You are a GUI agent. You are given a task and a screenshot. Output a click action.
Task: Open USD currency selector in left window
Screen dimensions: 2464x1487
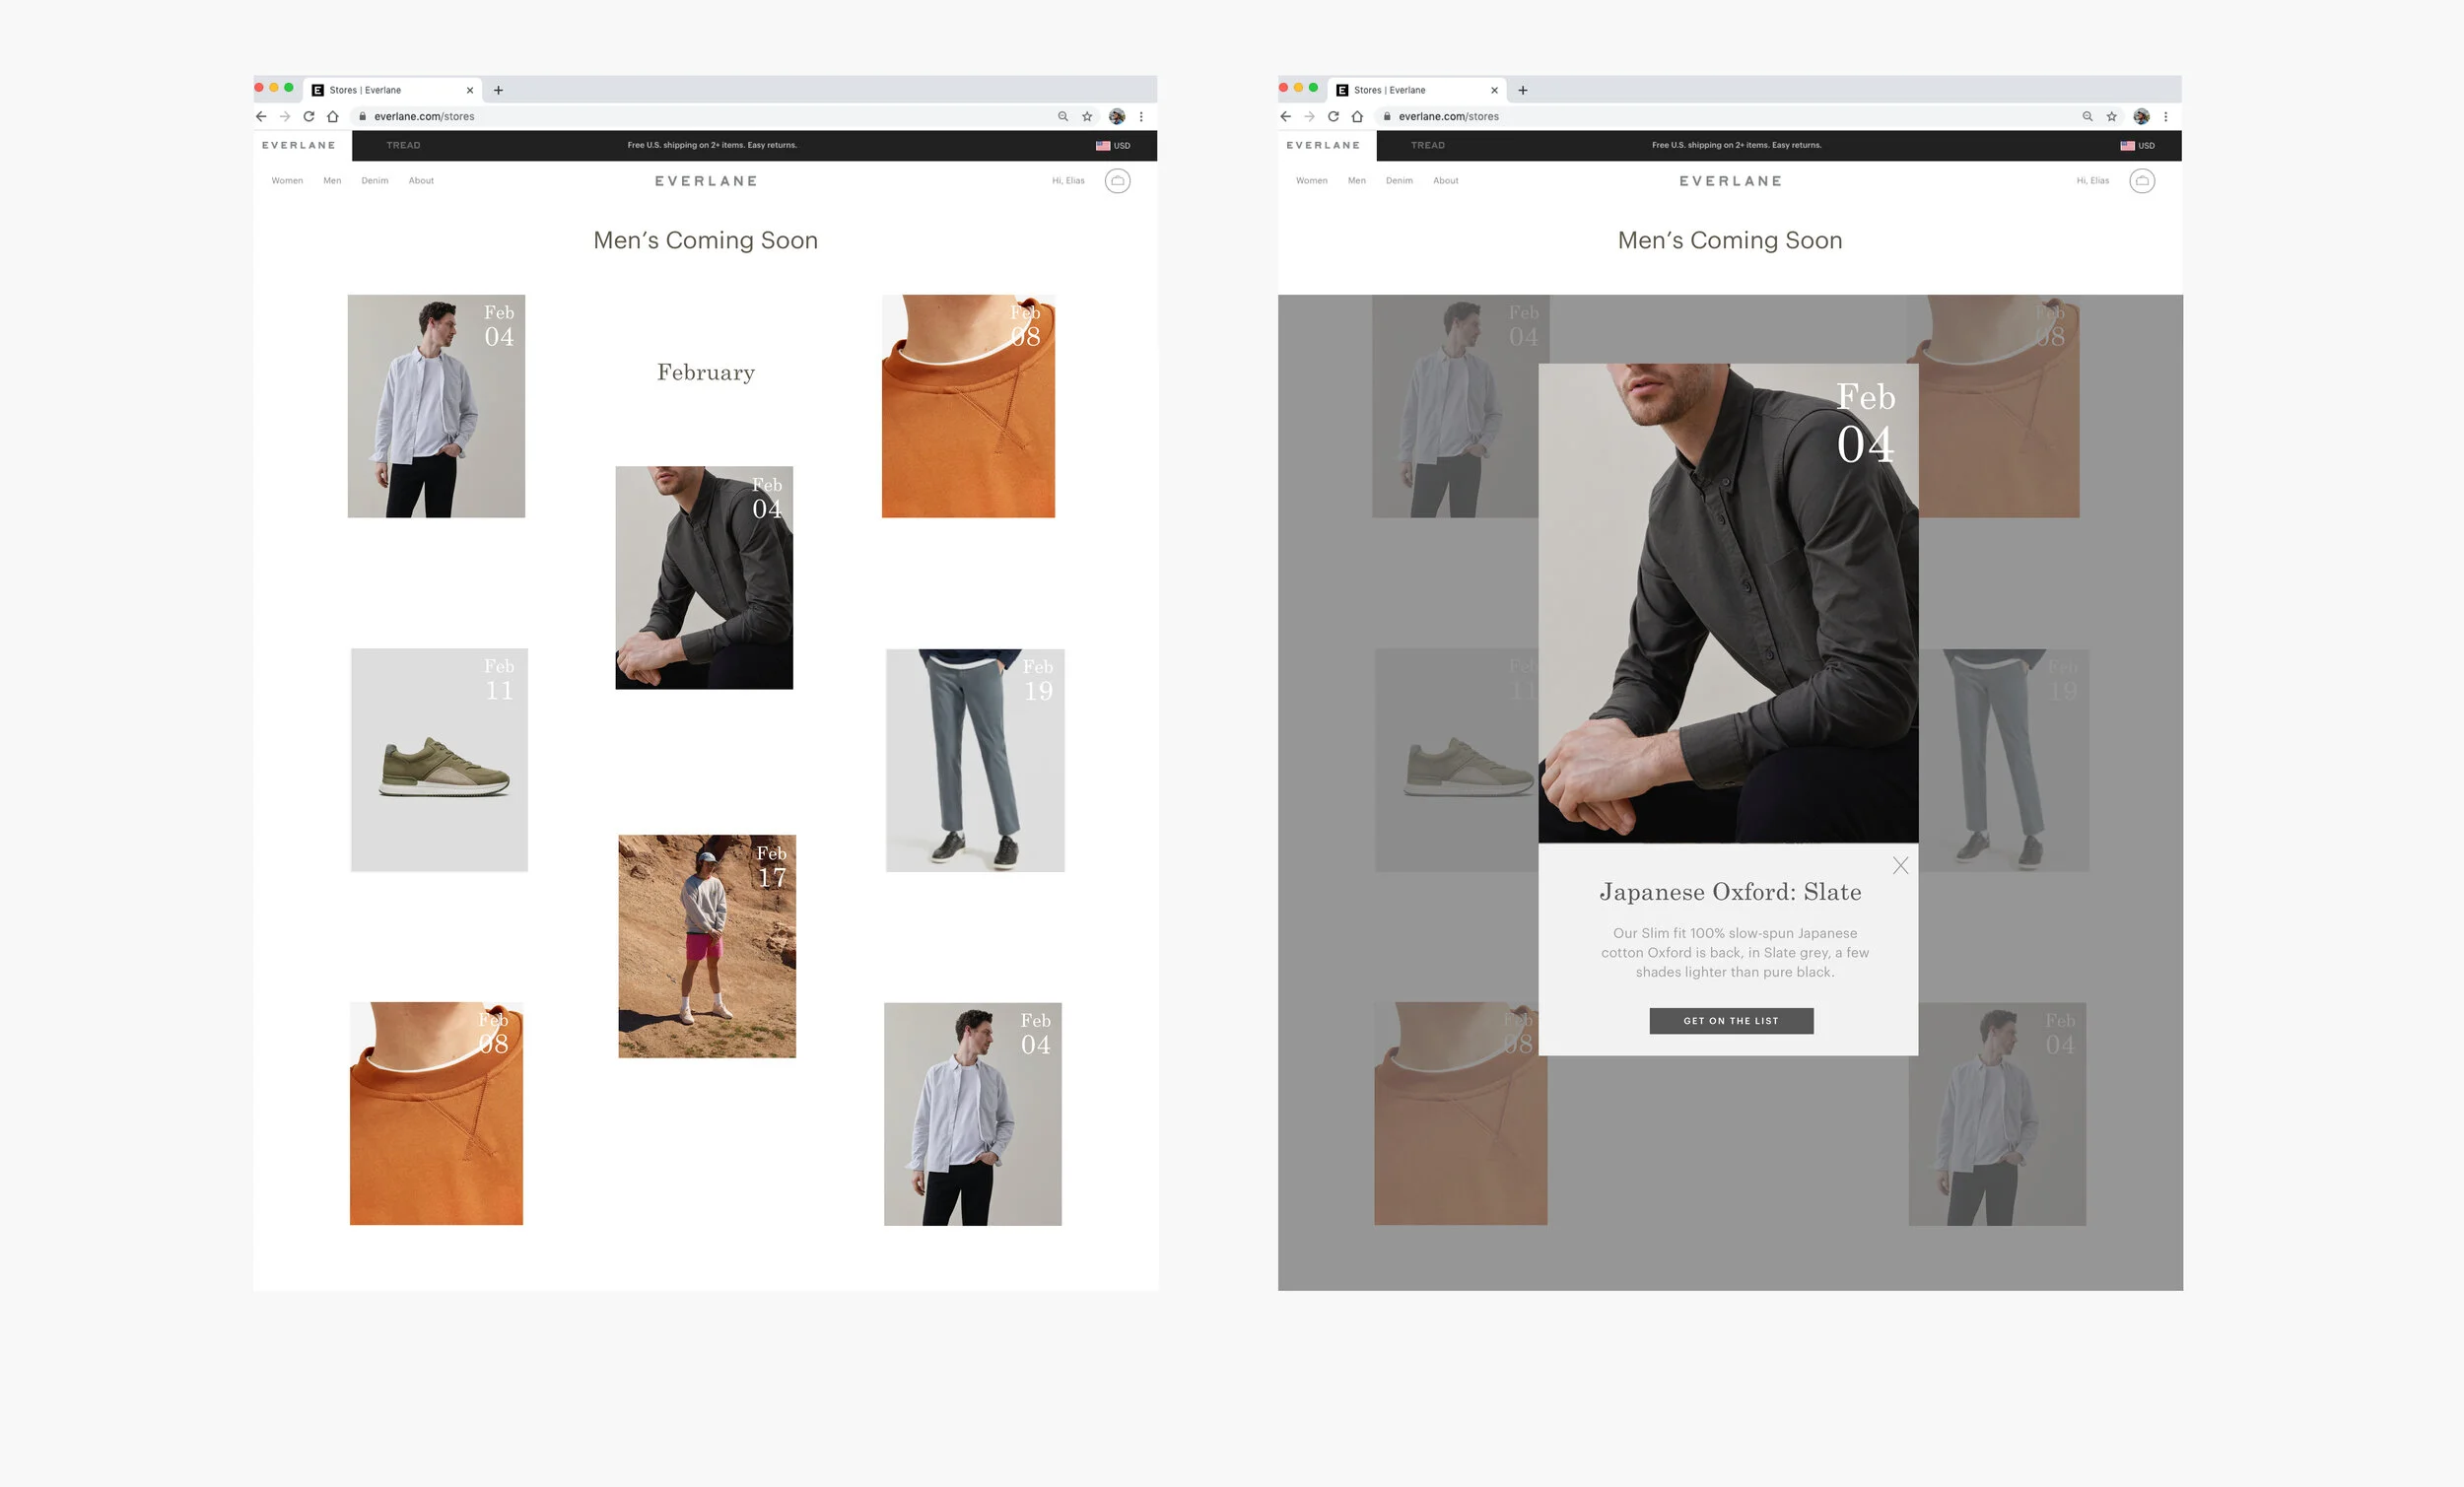click(1113, 146)
